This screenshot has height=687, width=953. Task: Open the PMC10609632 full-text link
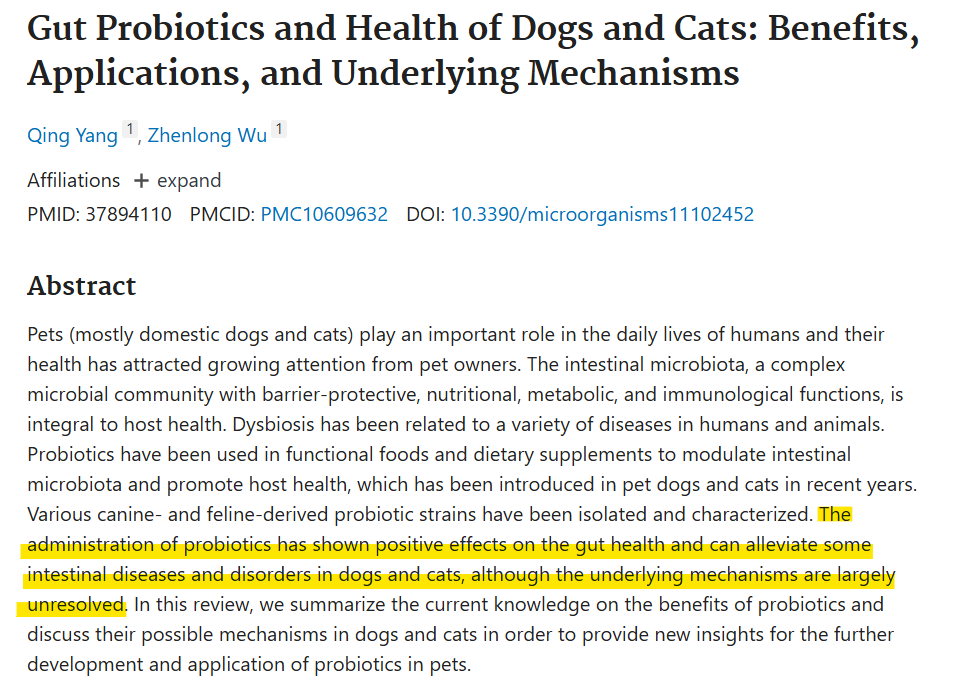click(x=324, y=214)
